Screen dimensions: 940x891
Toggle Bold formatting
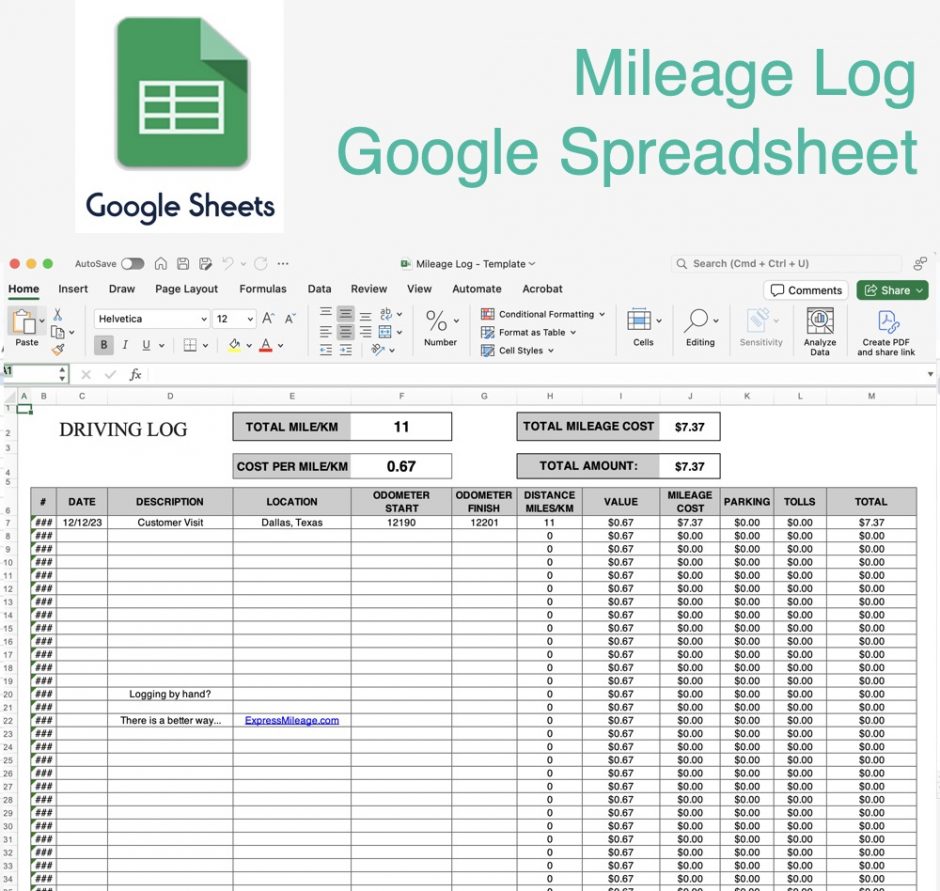pyautogui.click(x=104, y=345)
